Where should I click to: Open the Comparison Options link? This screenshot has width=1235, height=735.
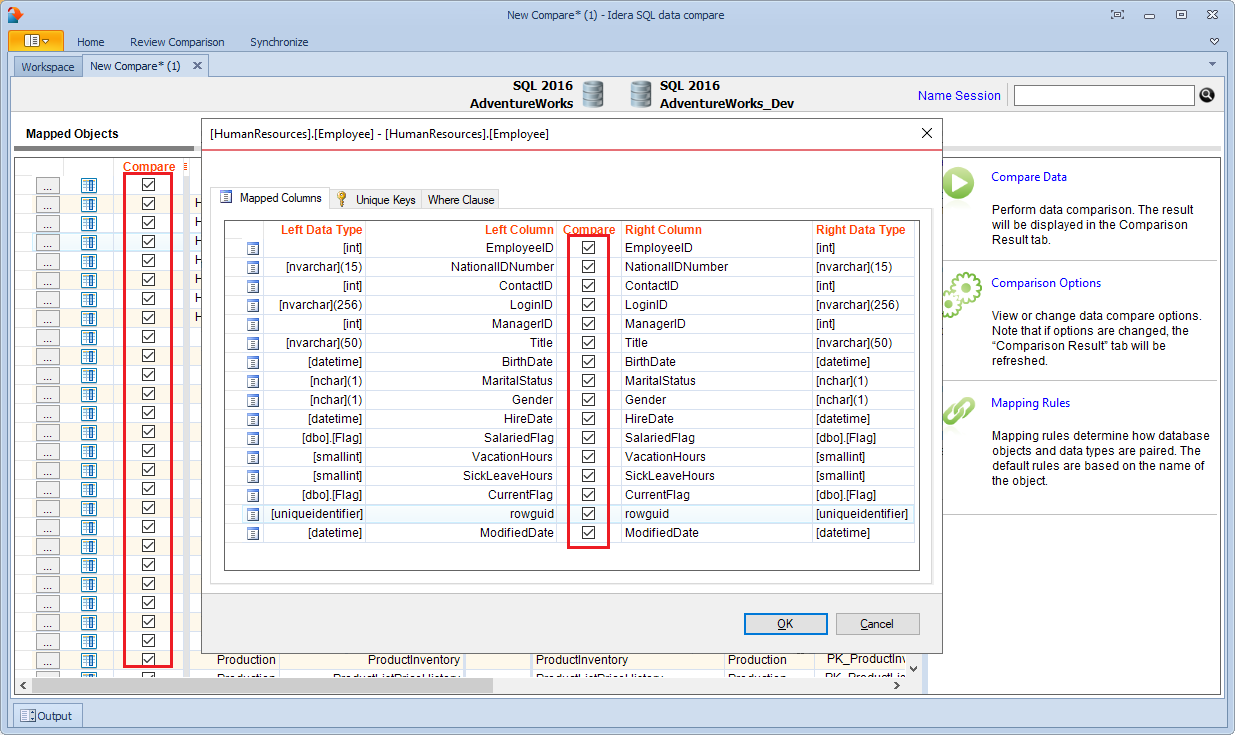(x=1046, y=283)
